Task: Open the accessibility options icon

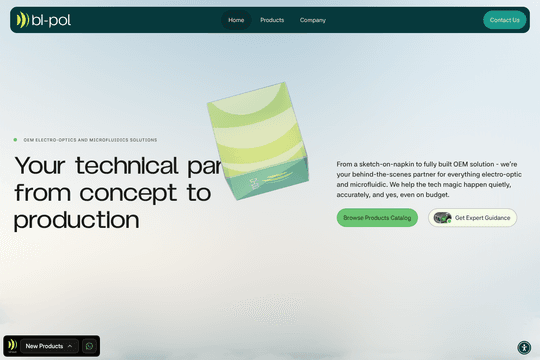Action: pos(524,347)
